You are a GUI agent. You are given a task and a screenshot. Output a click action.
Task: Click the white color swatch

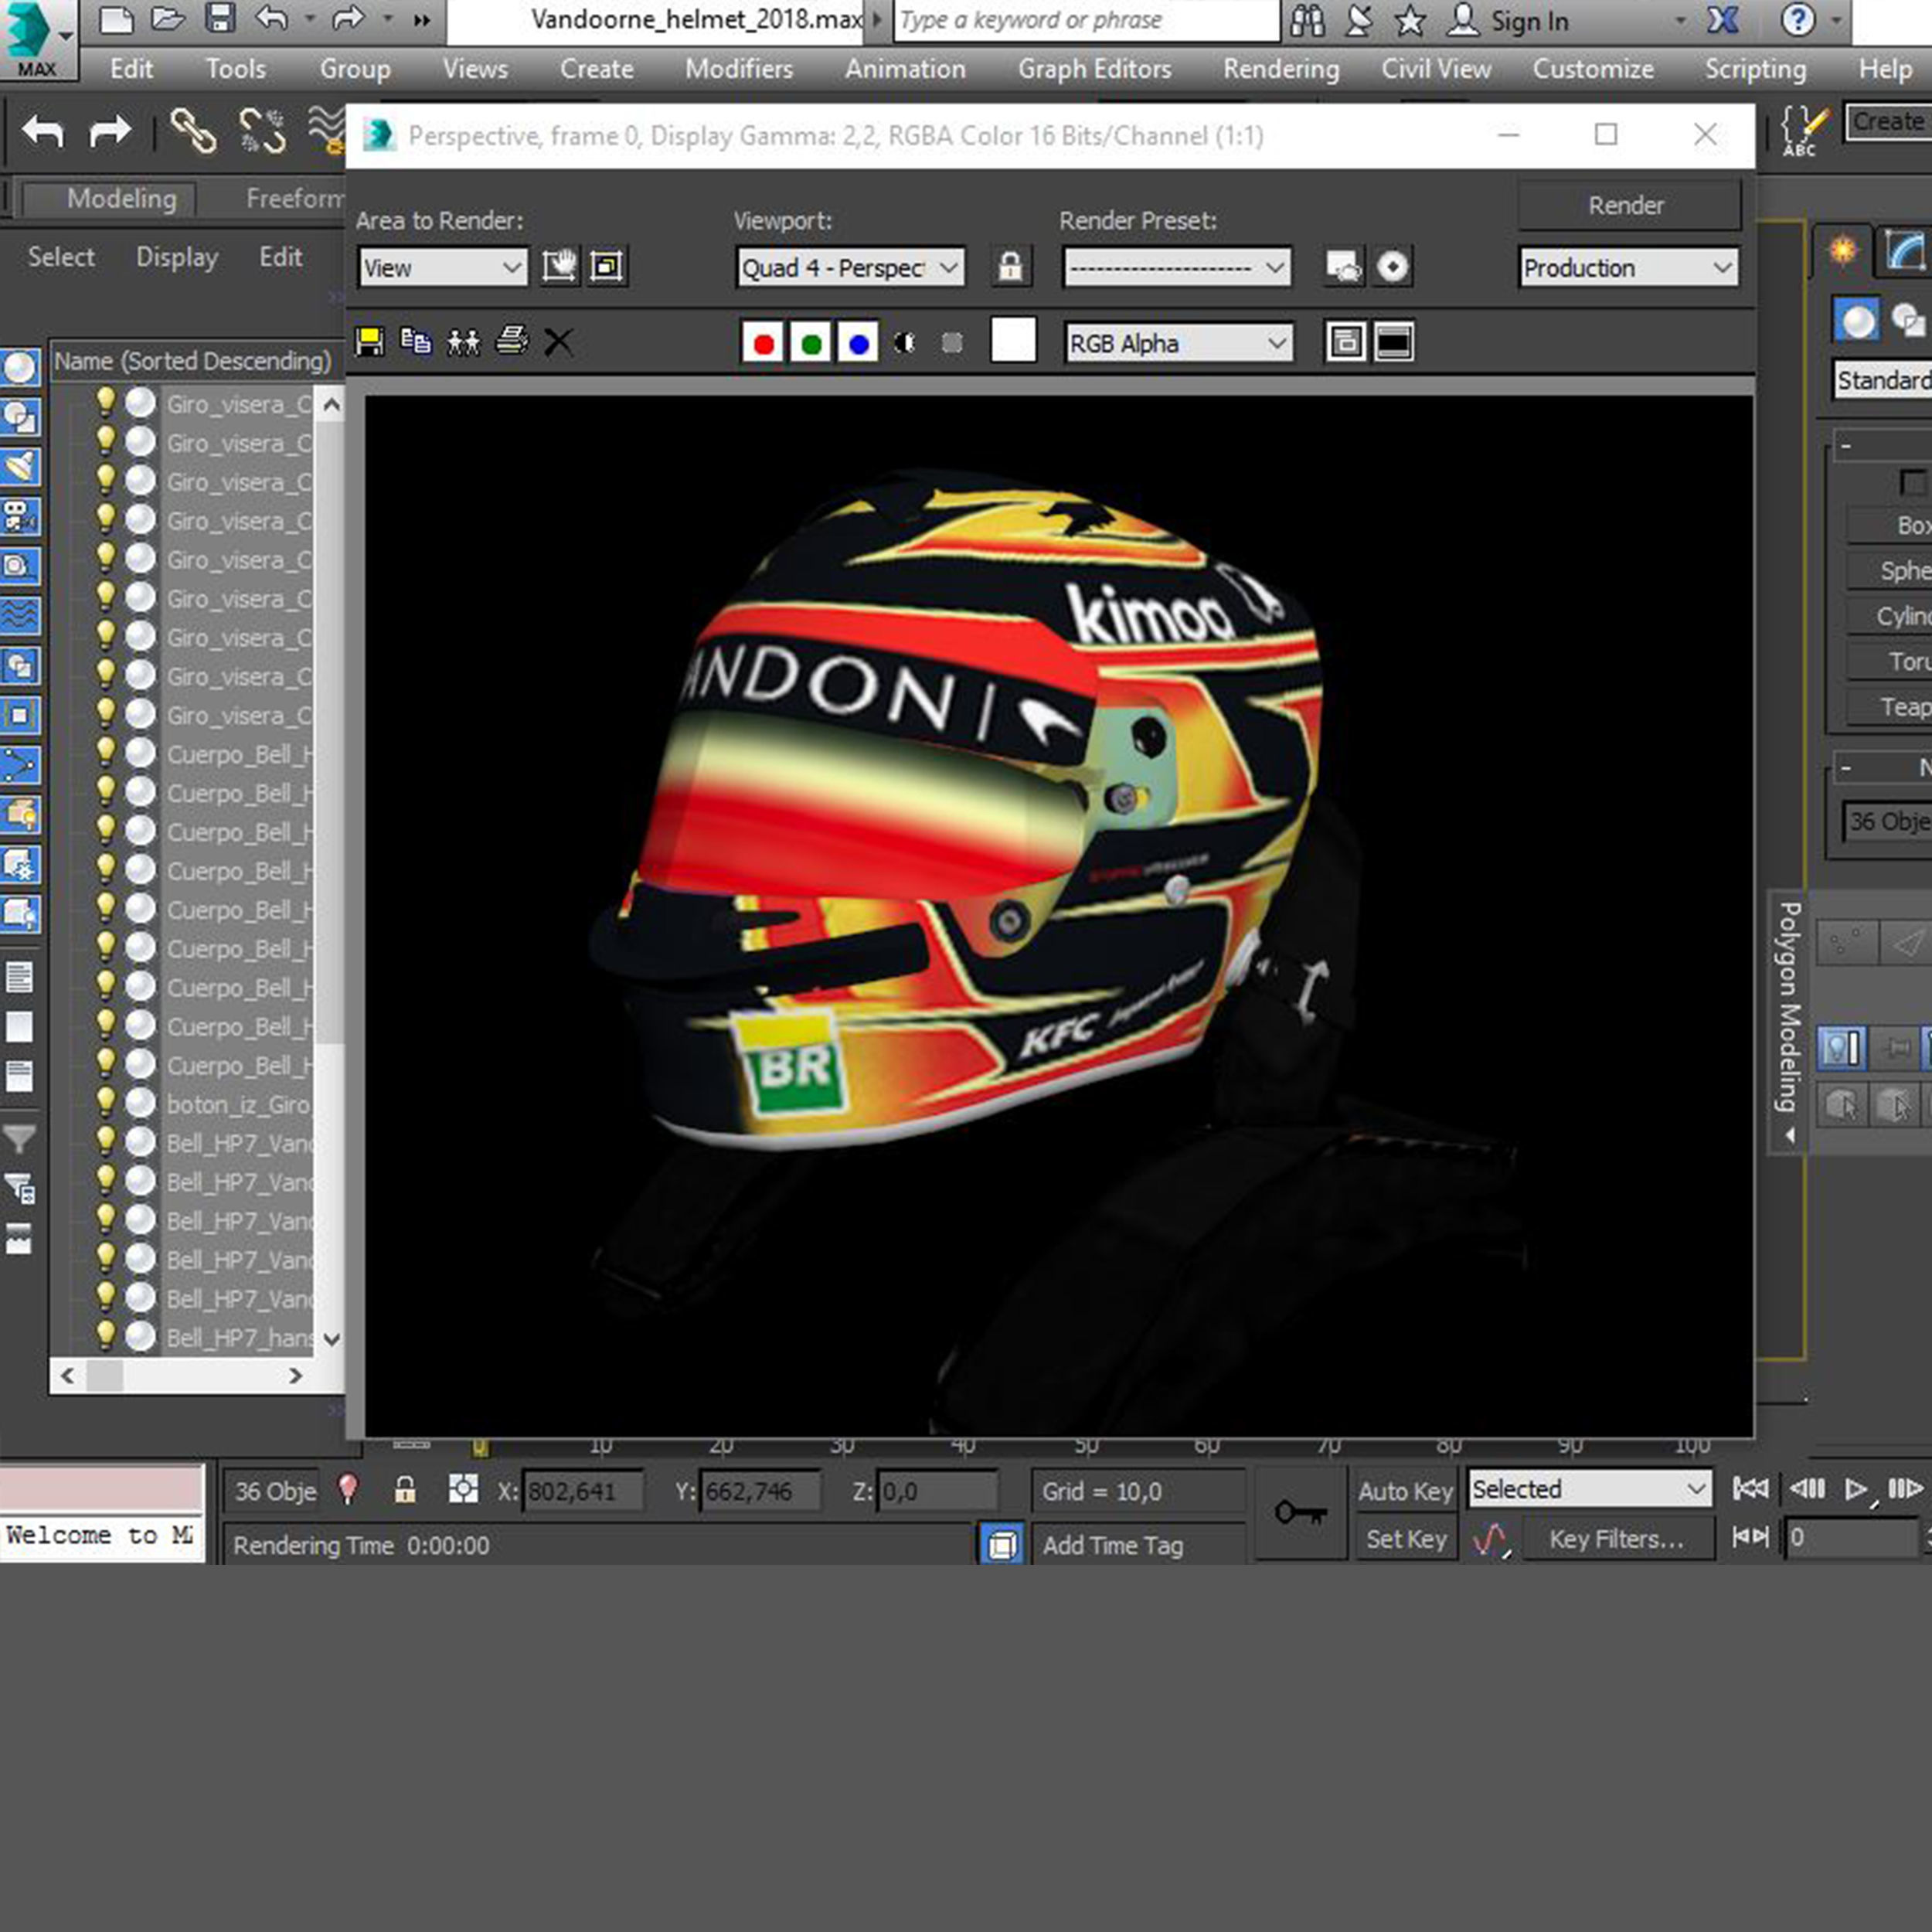click(x=1012, y=341)
